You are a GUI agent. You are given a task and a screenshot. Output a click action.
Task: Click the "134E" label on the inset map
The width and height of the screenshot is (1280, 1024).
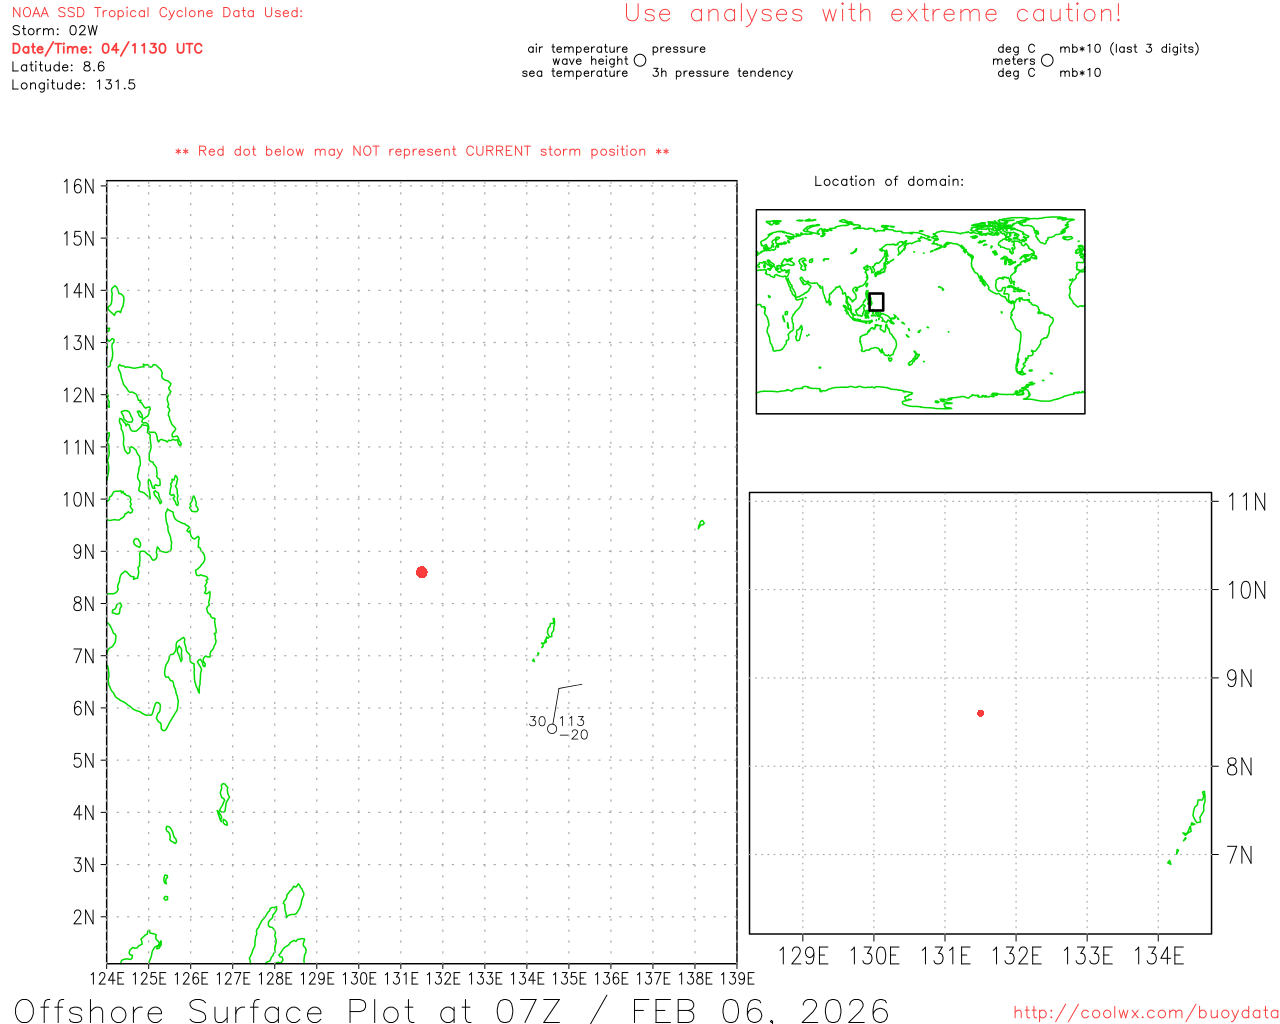(x=1158, y=956)
